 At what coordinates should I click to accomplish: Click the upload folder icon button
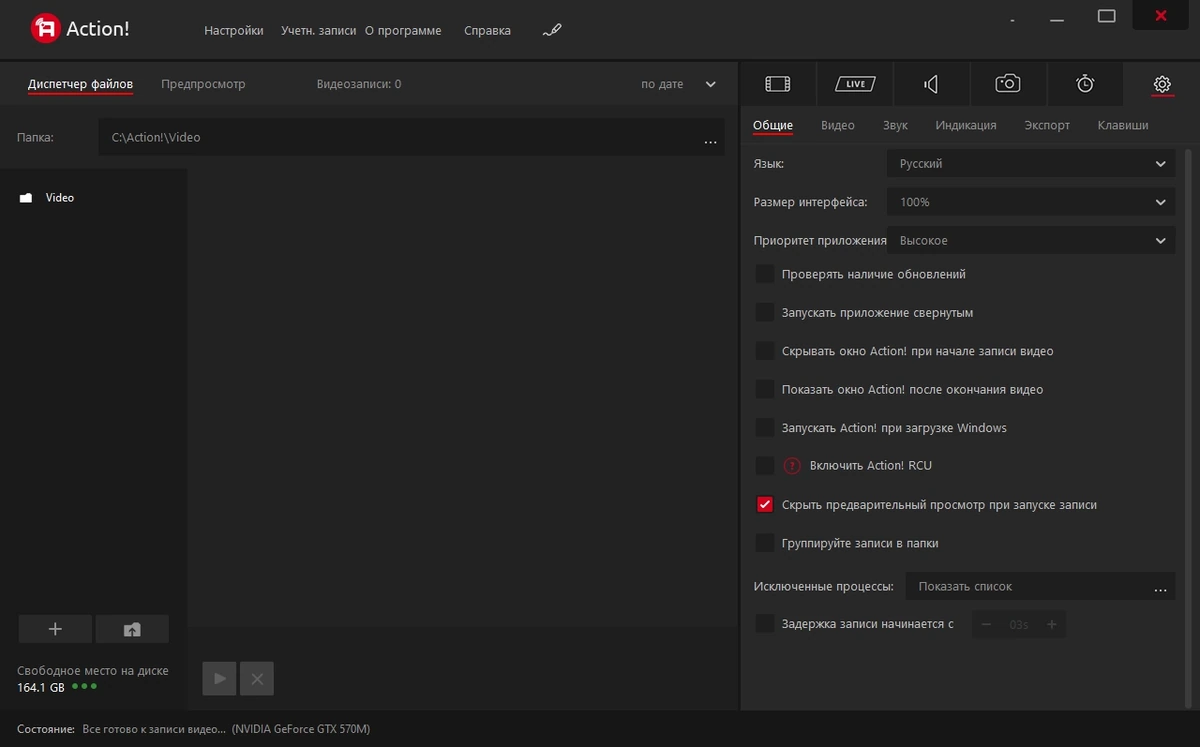[132, 629]
